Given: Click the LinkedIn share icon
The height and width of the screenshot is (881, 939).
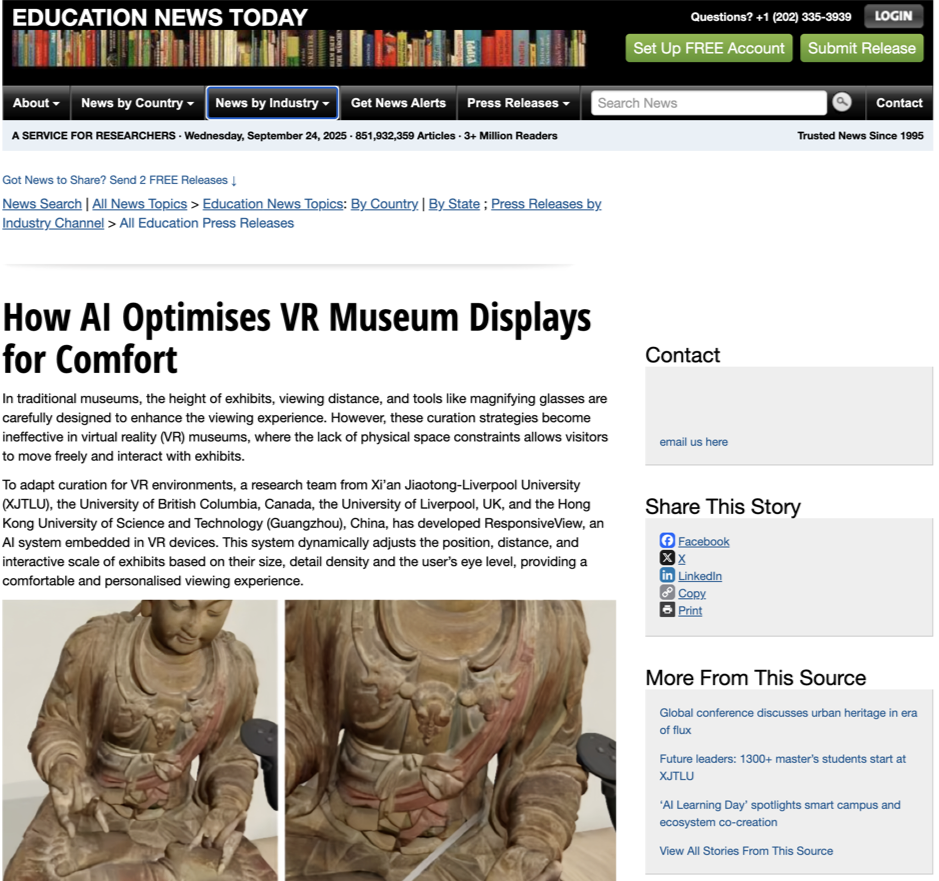Looking at the screenshot, I should click(x=667, y=576).
